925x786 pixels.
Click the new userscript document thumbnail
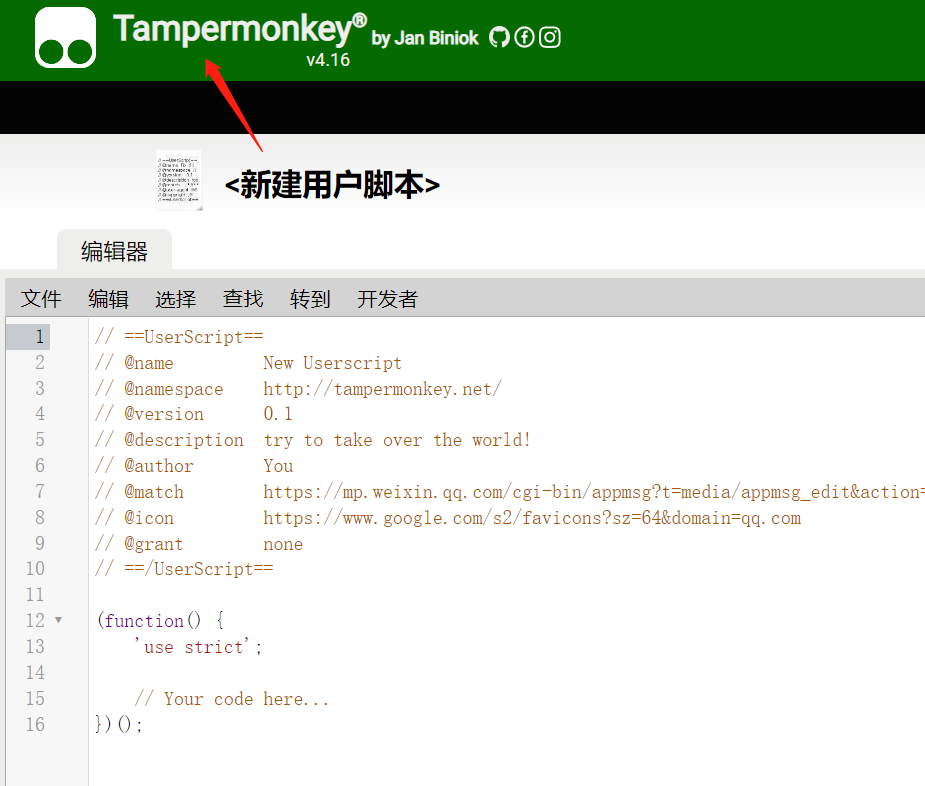pos(179,180)
